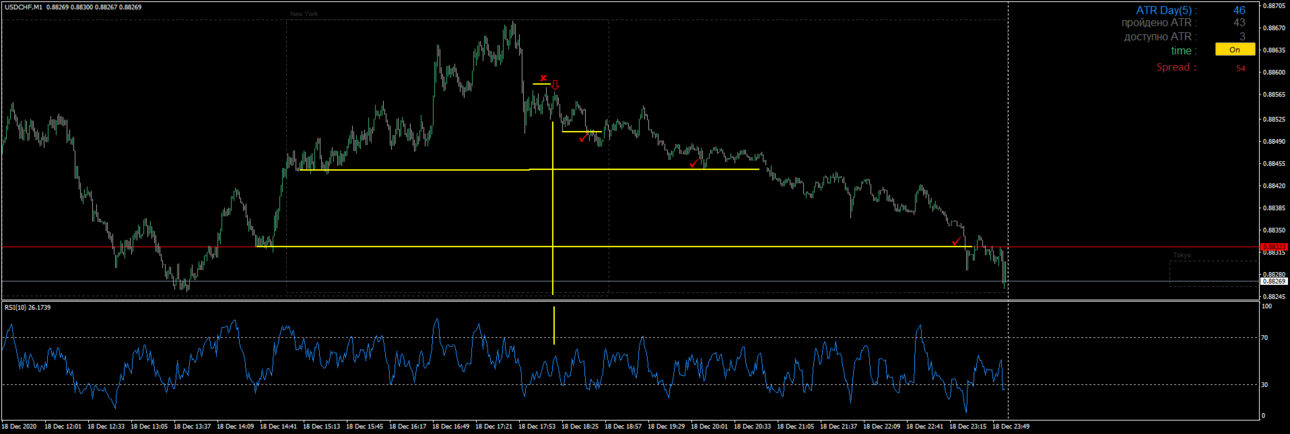The width and height of the screenshot is (1290, 434).
Task: Click the Tokyo session label
Action: (x=1182, y=255)
